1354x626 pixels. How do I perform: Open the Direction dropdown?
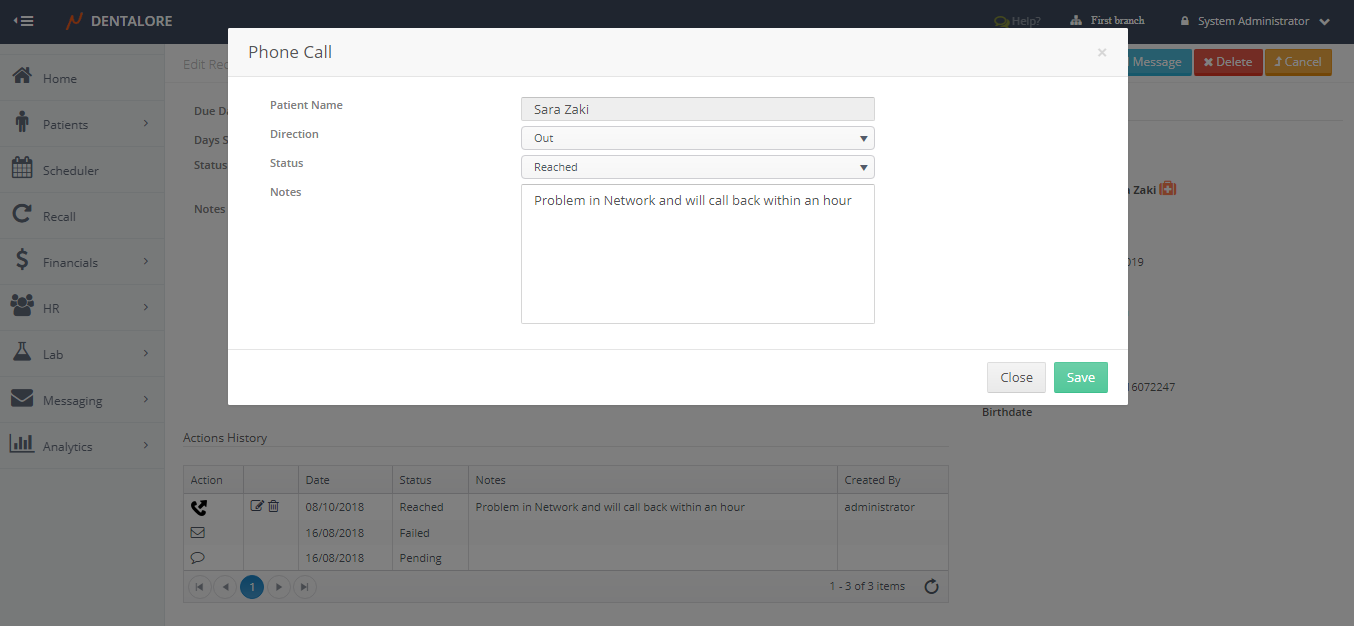(697, 138)
